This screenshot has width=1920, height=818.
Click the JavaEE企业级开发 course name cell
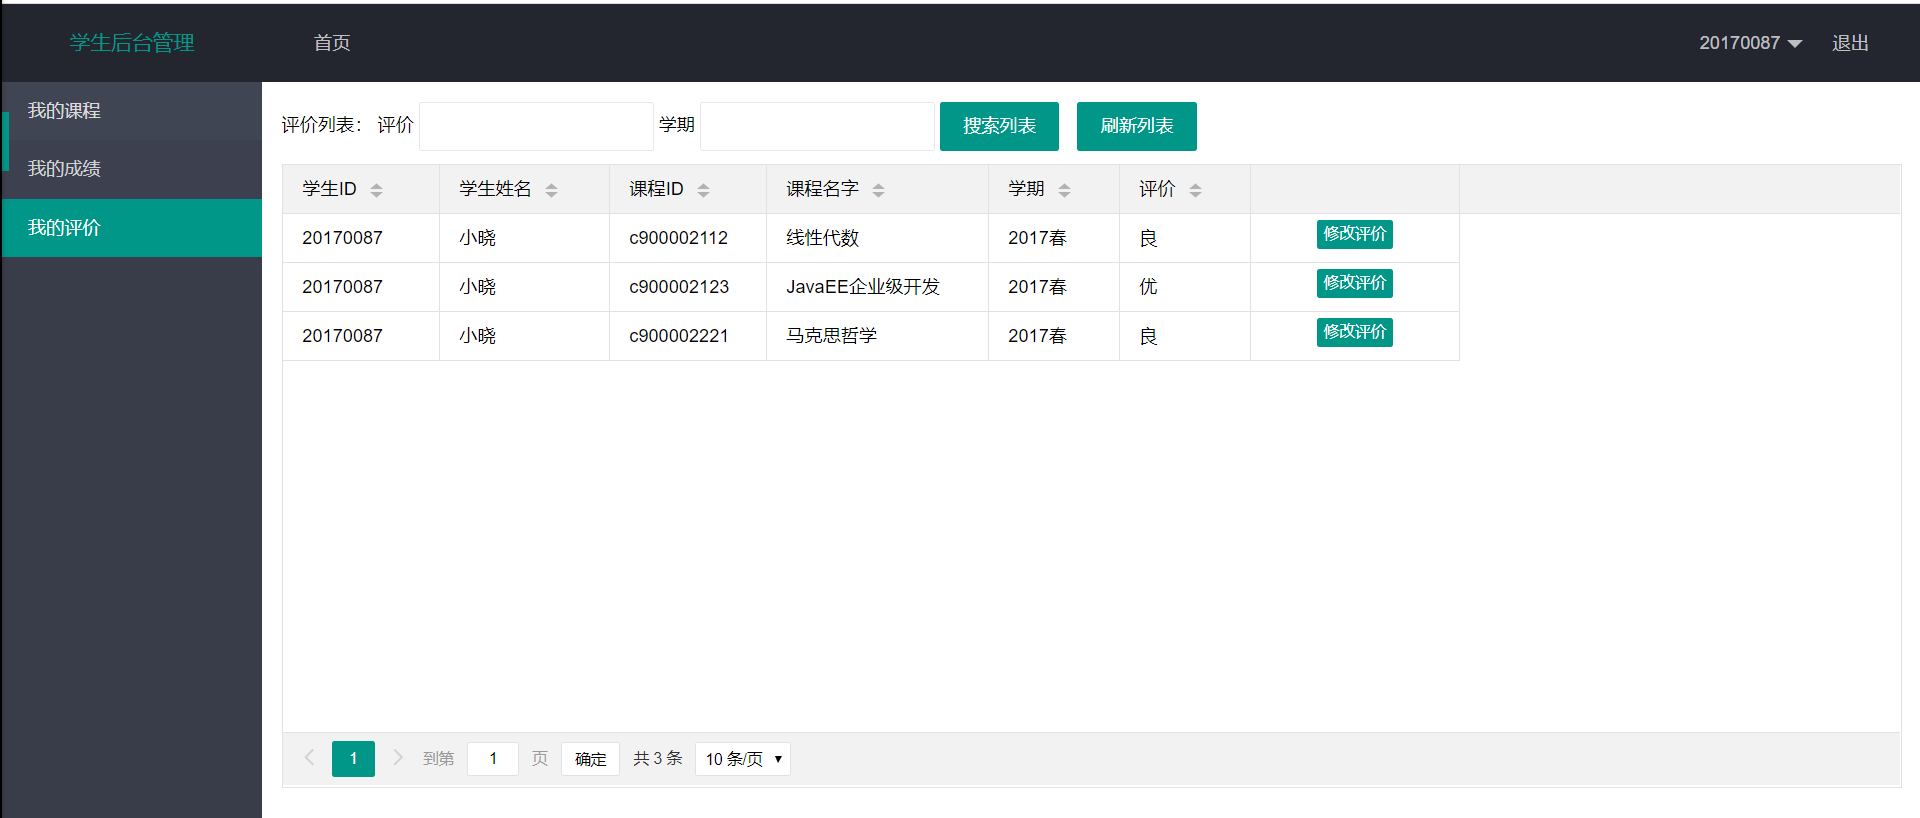click(877, 287)
